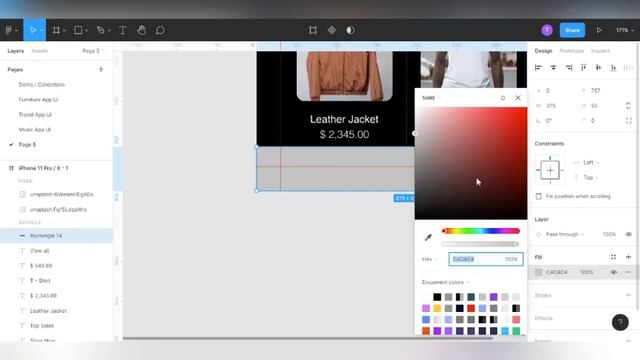Open the help question mark button

620,322
